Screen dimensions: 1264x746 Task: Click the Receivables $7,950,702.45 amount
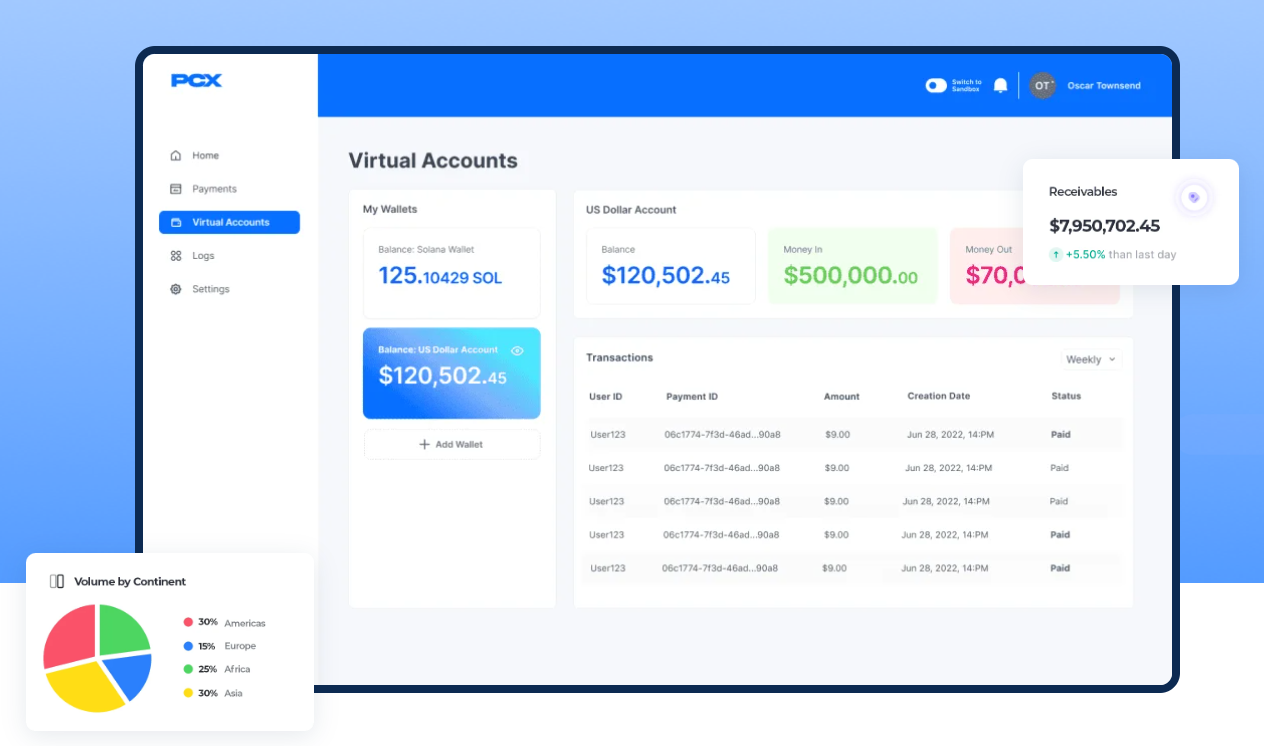(x=1104, y=226)
